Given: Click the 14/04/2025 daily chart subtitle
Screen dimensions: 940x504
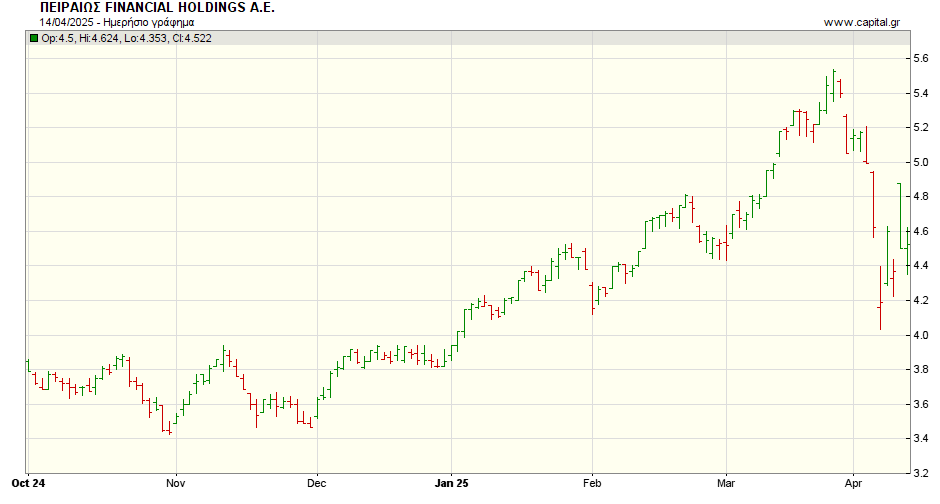Looking at the screenshot, I should click(x=117, y=22).
